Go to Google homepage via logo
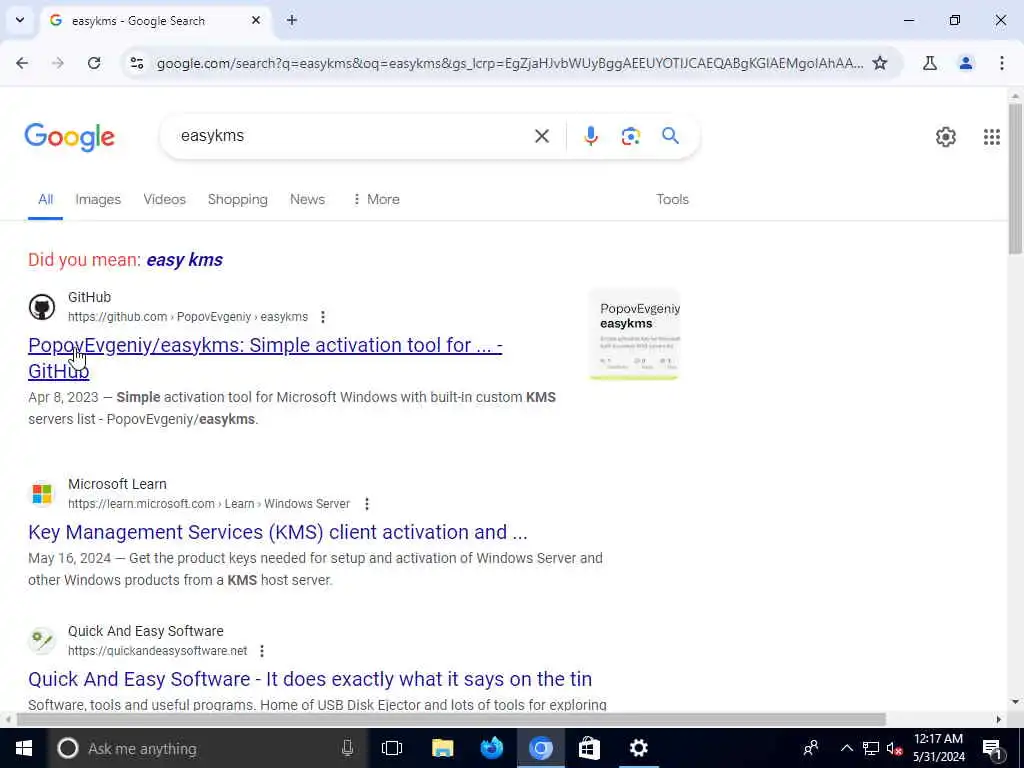 tap(69, 137)
